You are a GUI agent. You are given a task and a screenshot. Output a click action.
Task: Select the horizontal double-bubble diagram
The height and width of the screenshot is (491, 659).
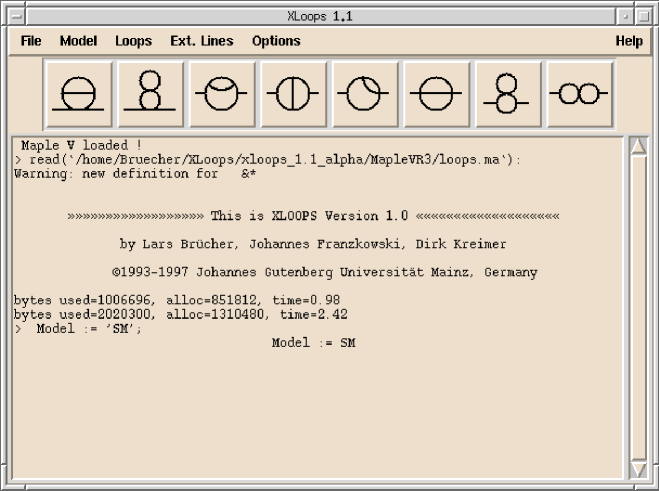point(579,94)
